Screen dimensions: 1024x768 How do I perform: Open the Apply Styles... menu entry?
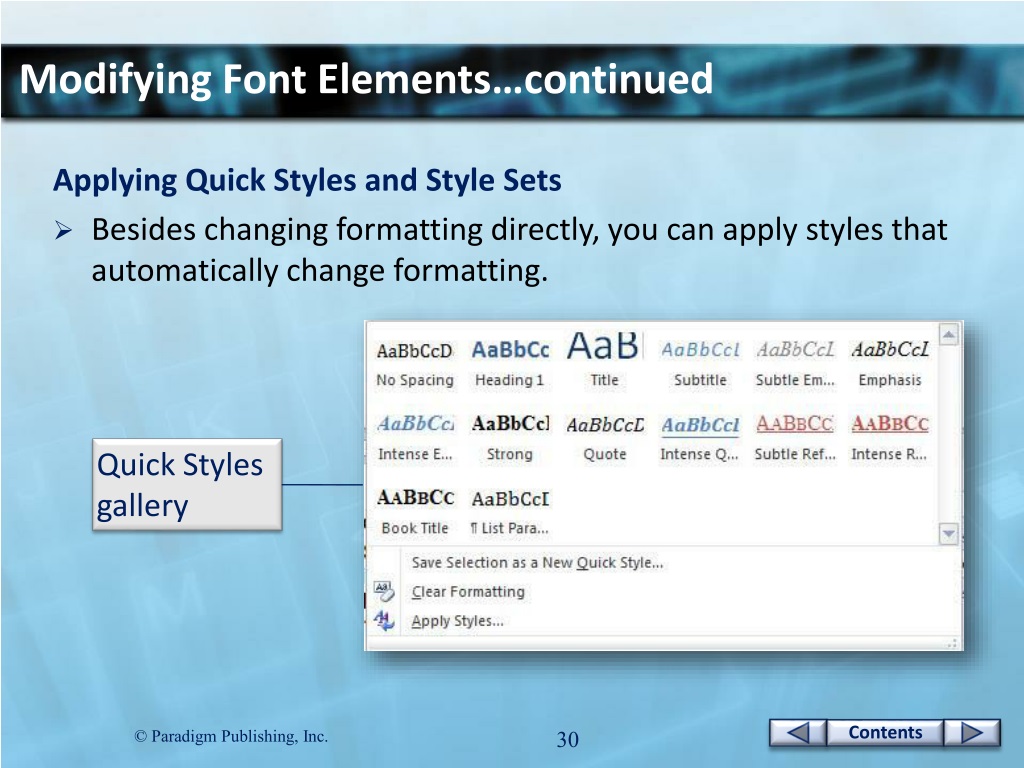[457, 621]
